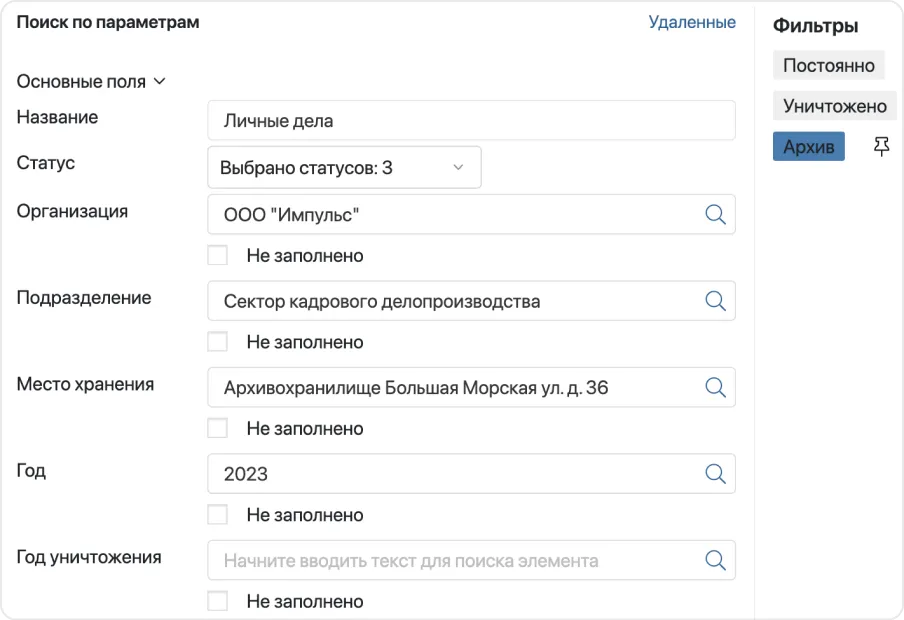Open the Статус dropdown with selected statuses

point(344,168)
